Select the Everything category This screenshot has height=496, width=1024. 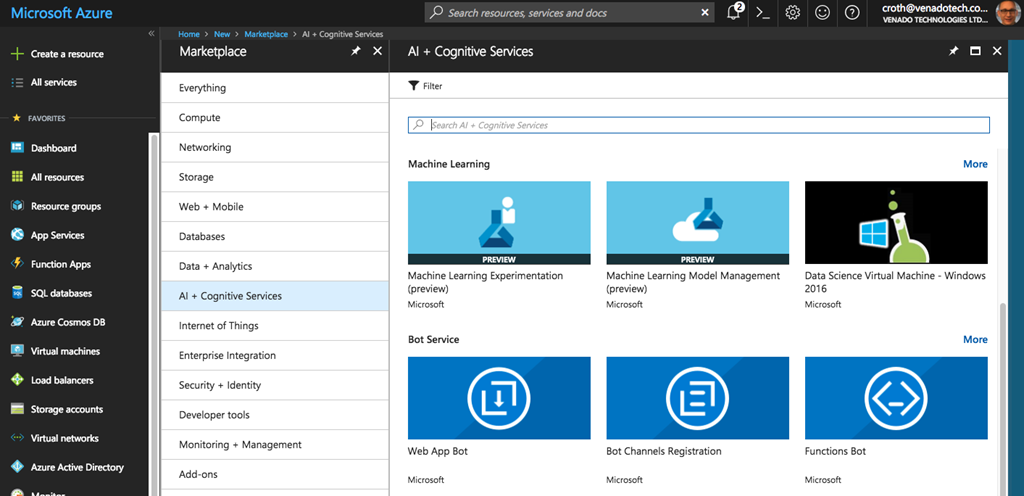point(275,88)
